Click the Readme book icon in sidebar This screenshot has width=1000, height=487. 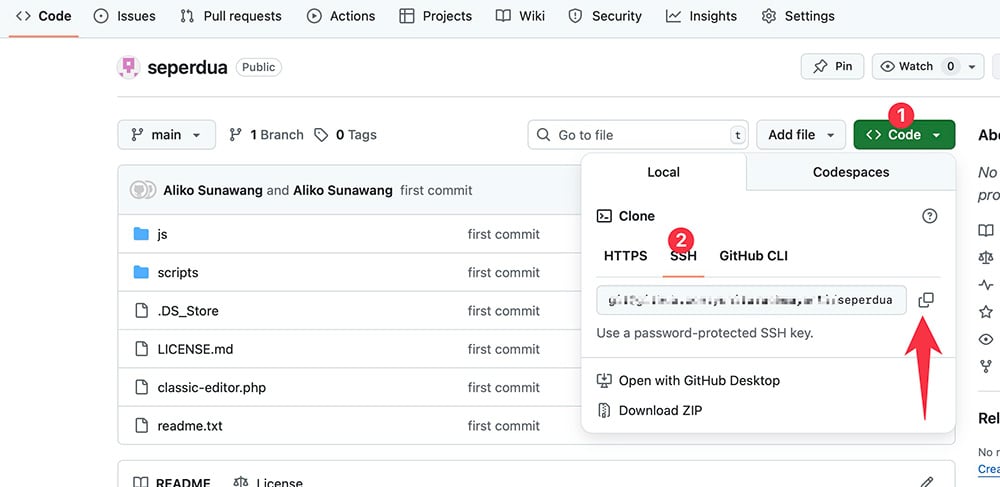[986, 230]
